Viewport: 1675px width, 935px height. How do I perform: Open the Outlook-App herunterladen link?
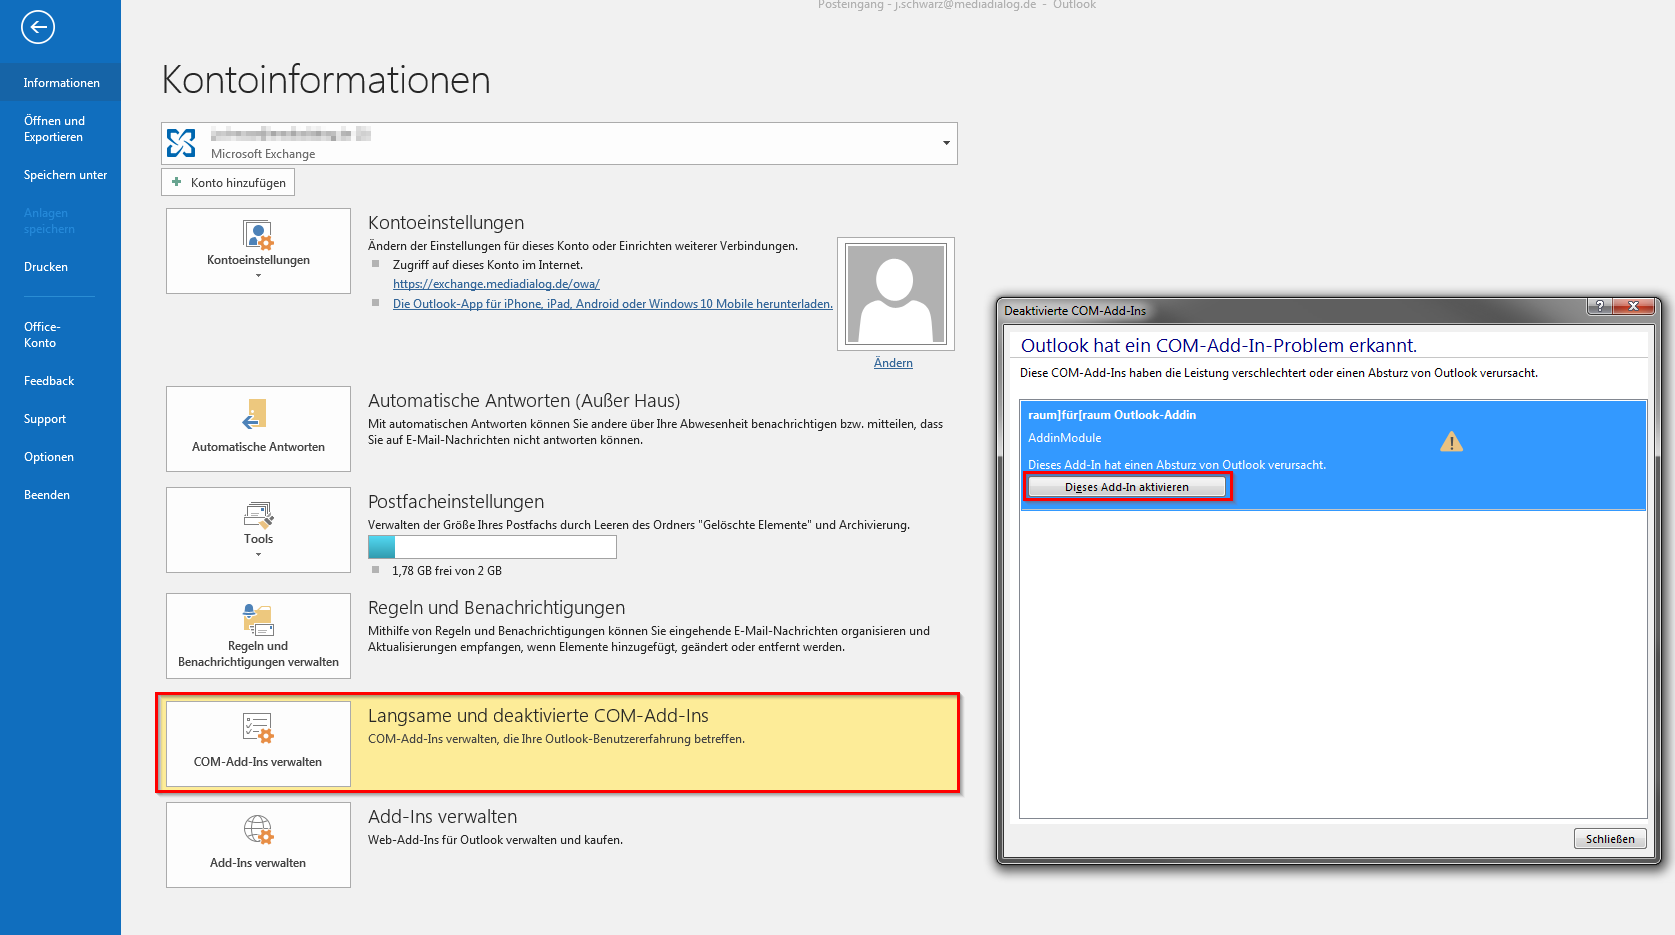(x=612, y=304)
